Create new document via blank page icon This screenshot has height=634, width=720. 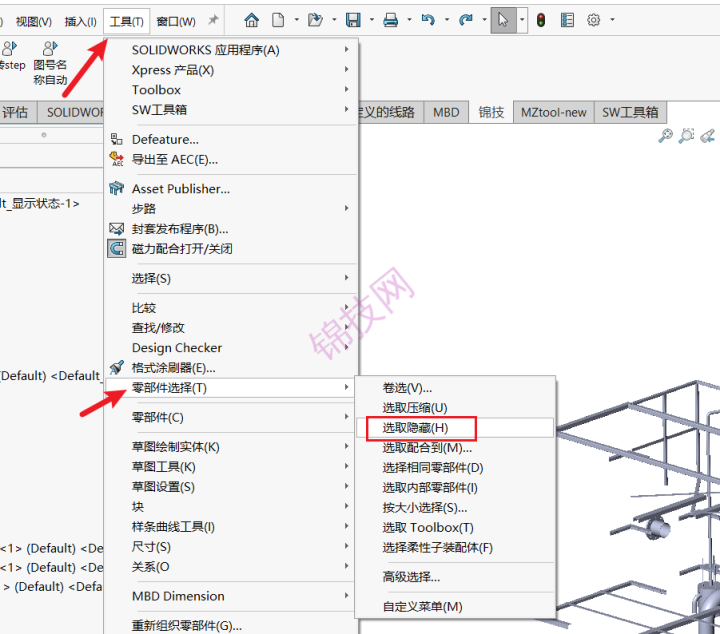coord(278,20)
